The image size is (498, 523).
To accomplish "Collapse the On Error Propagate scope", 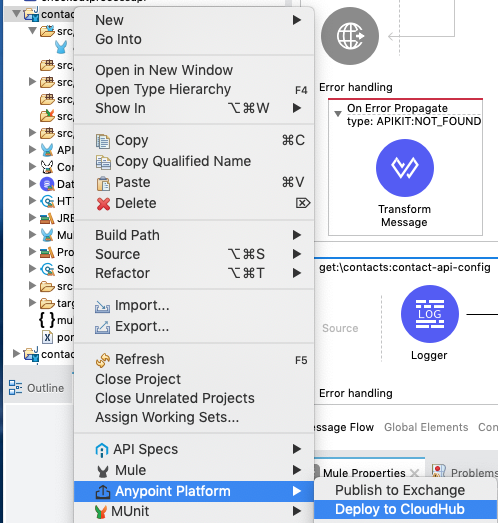I will (x=338, y=114).
